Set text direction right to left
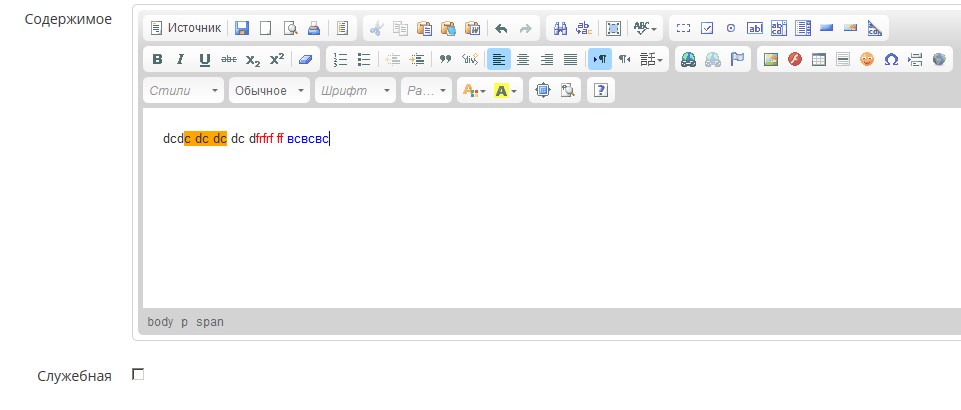The image size is (961, 410). (x=624, y=59)
